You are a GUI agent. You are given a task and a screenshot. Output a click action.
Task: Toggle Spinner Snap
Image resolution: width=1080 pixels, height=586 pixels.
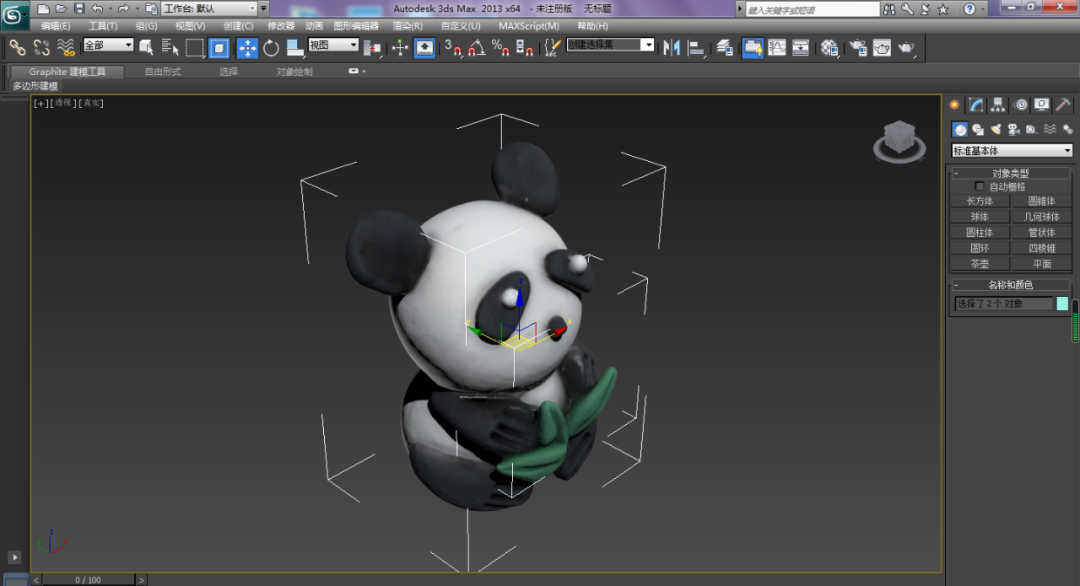pos(524,48)
